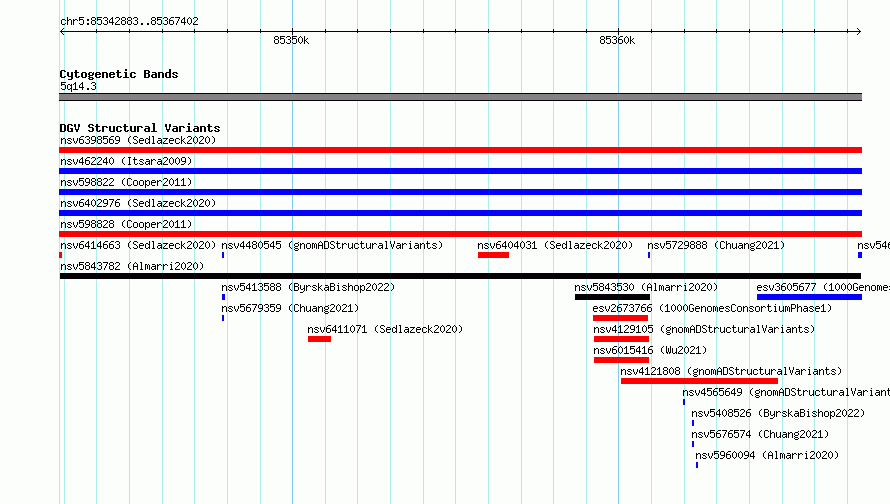This screenshot has width=890, height=504.
Task: Select the small blue marker under nsv4480545
Action: 223,255
